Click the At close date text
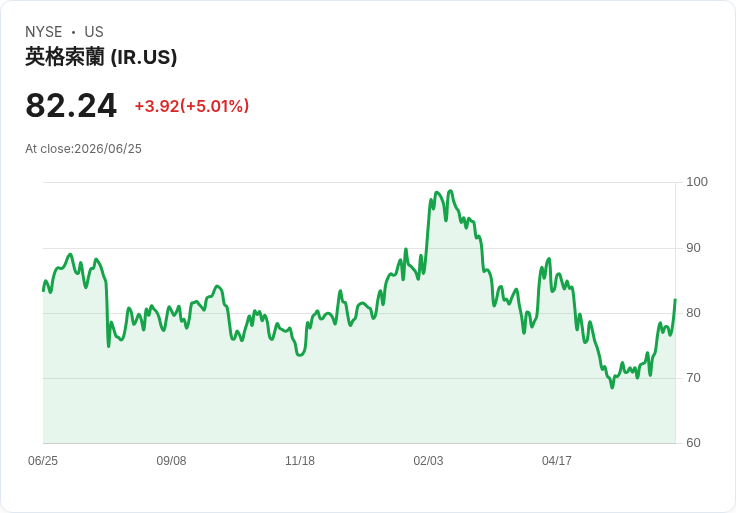Viewport: 736px width, 513px height. click(x=83, y=149)
